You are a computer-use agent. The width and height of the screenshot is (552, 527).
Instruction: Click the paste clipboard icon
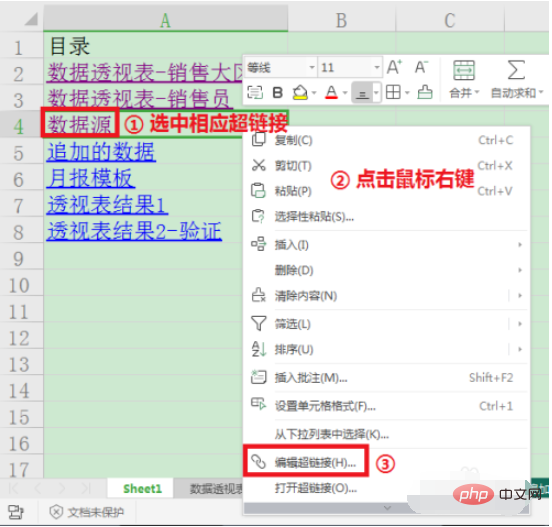[259, 190]
